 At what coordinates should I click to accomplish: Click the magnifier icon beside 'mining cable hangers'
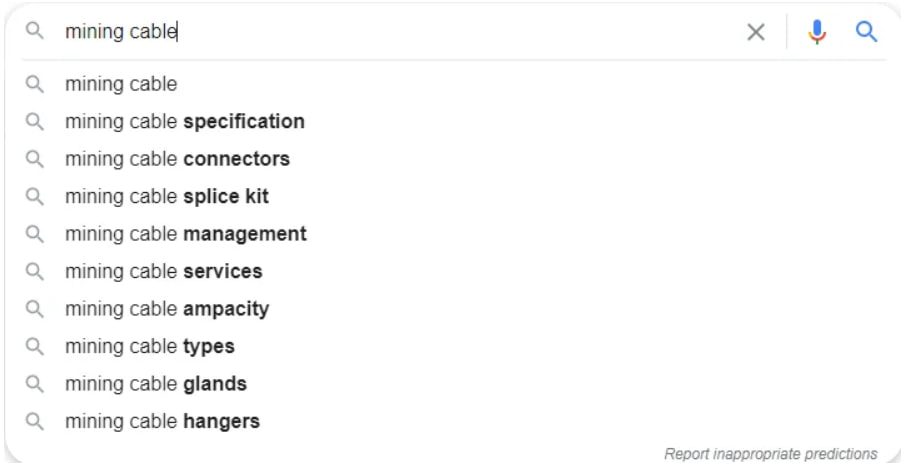tap(35, 421)
